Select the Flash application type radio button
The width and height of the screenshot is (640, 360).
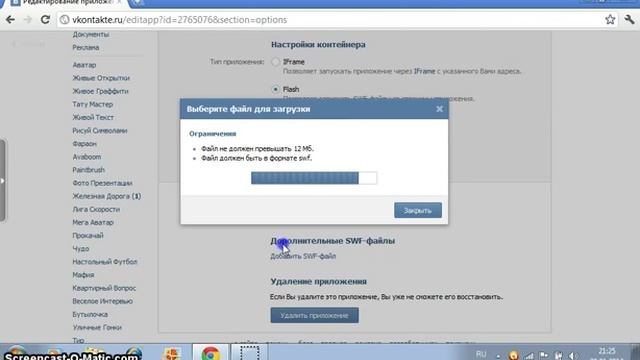(x=276, y=89)
